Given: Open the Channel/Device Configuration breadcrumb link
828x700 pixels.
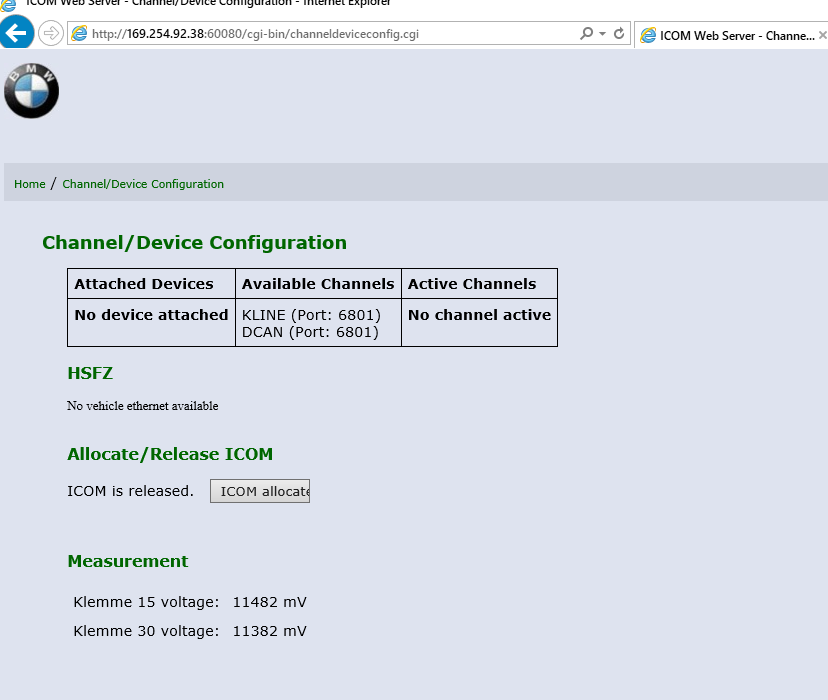Looking at the screenshot, I should [143, 184].
